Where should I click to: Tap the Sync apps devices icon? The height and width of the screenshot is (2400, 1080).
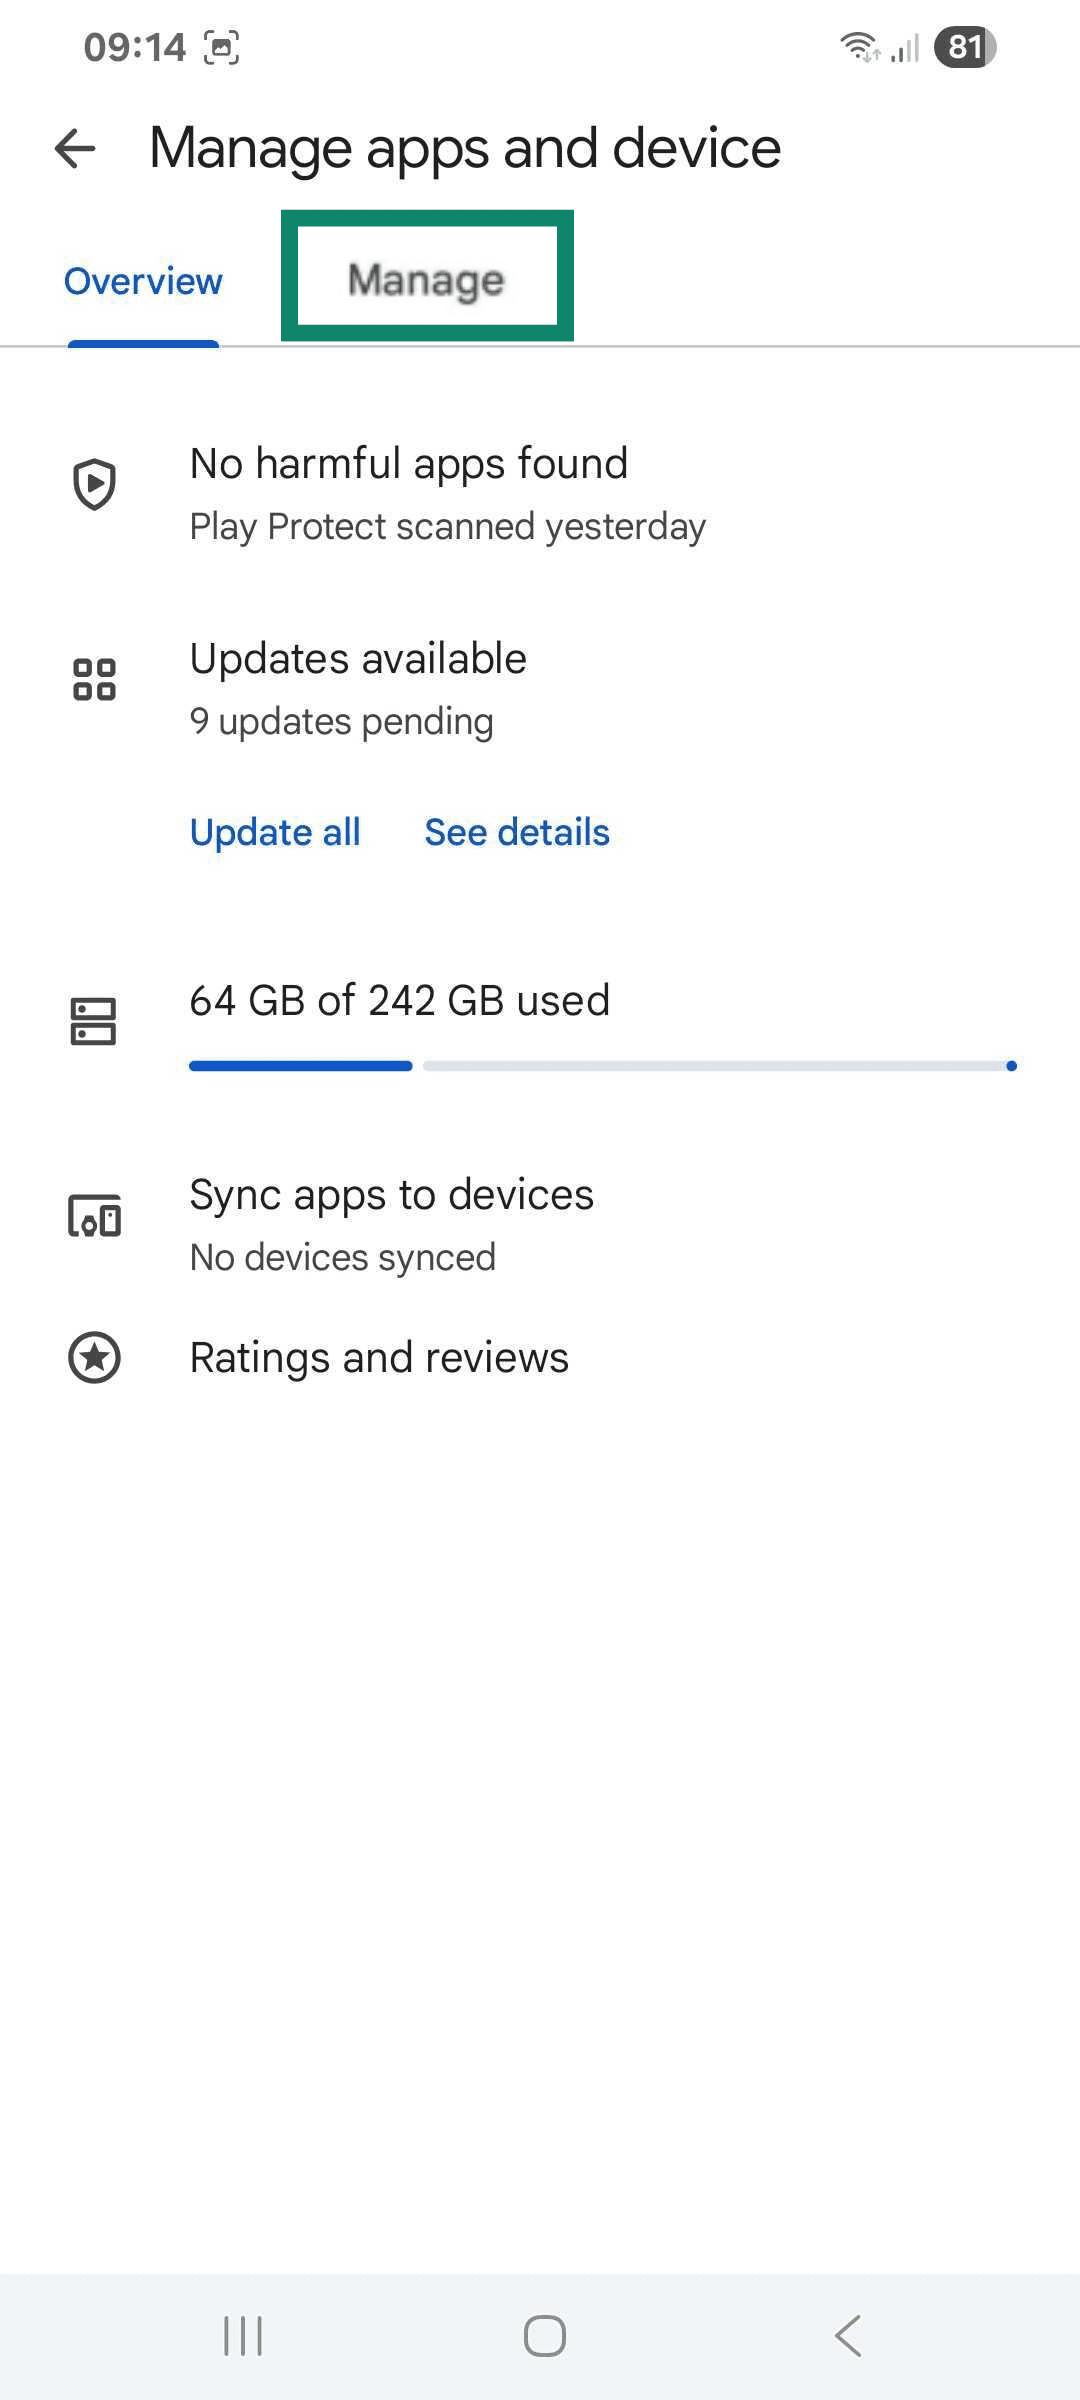[94, 1216]
